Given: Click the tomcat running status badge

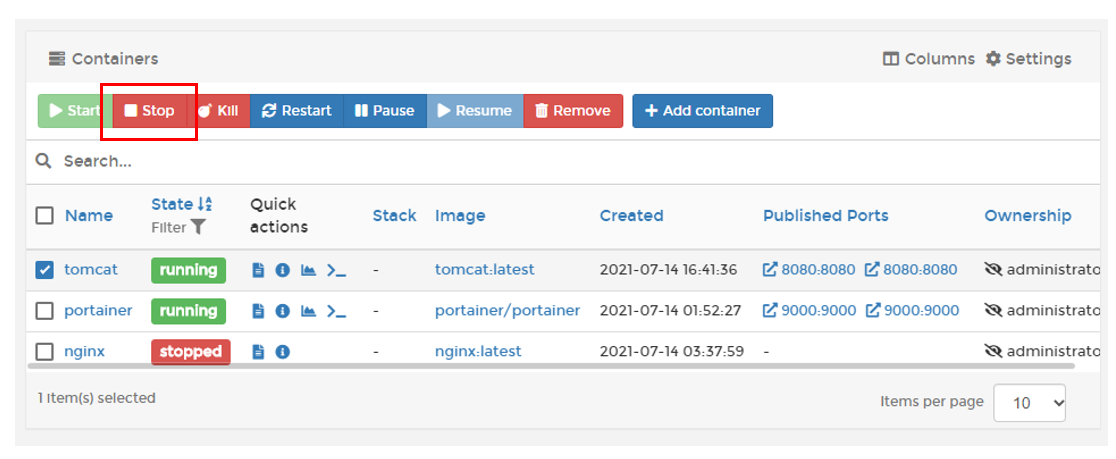Looking at the screenshot, I should click(x=189, y=270).
